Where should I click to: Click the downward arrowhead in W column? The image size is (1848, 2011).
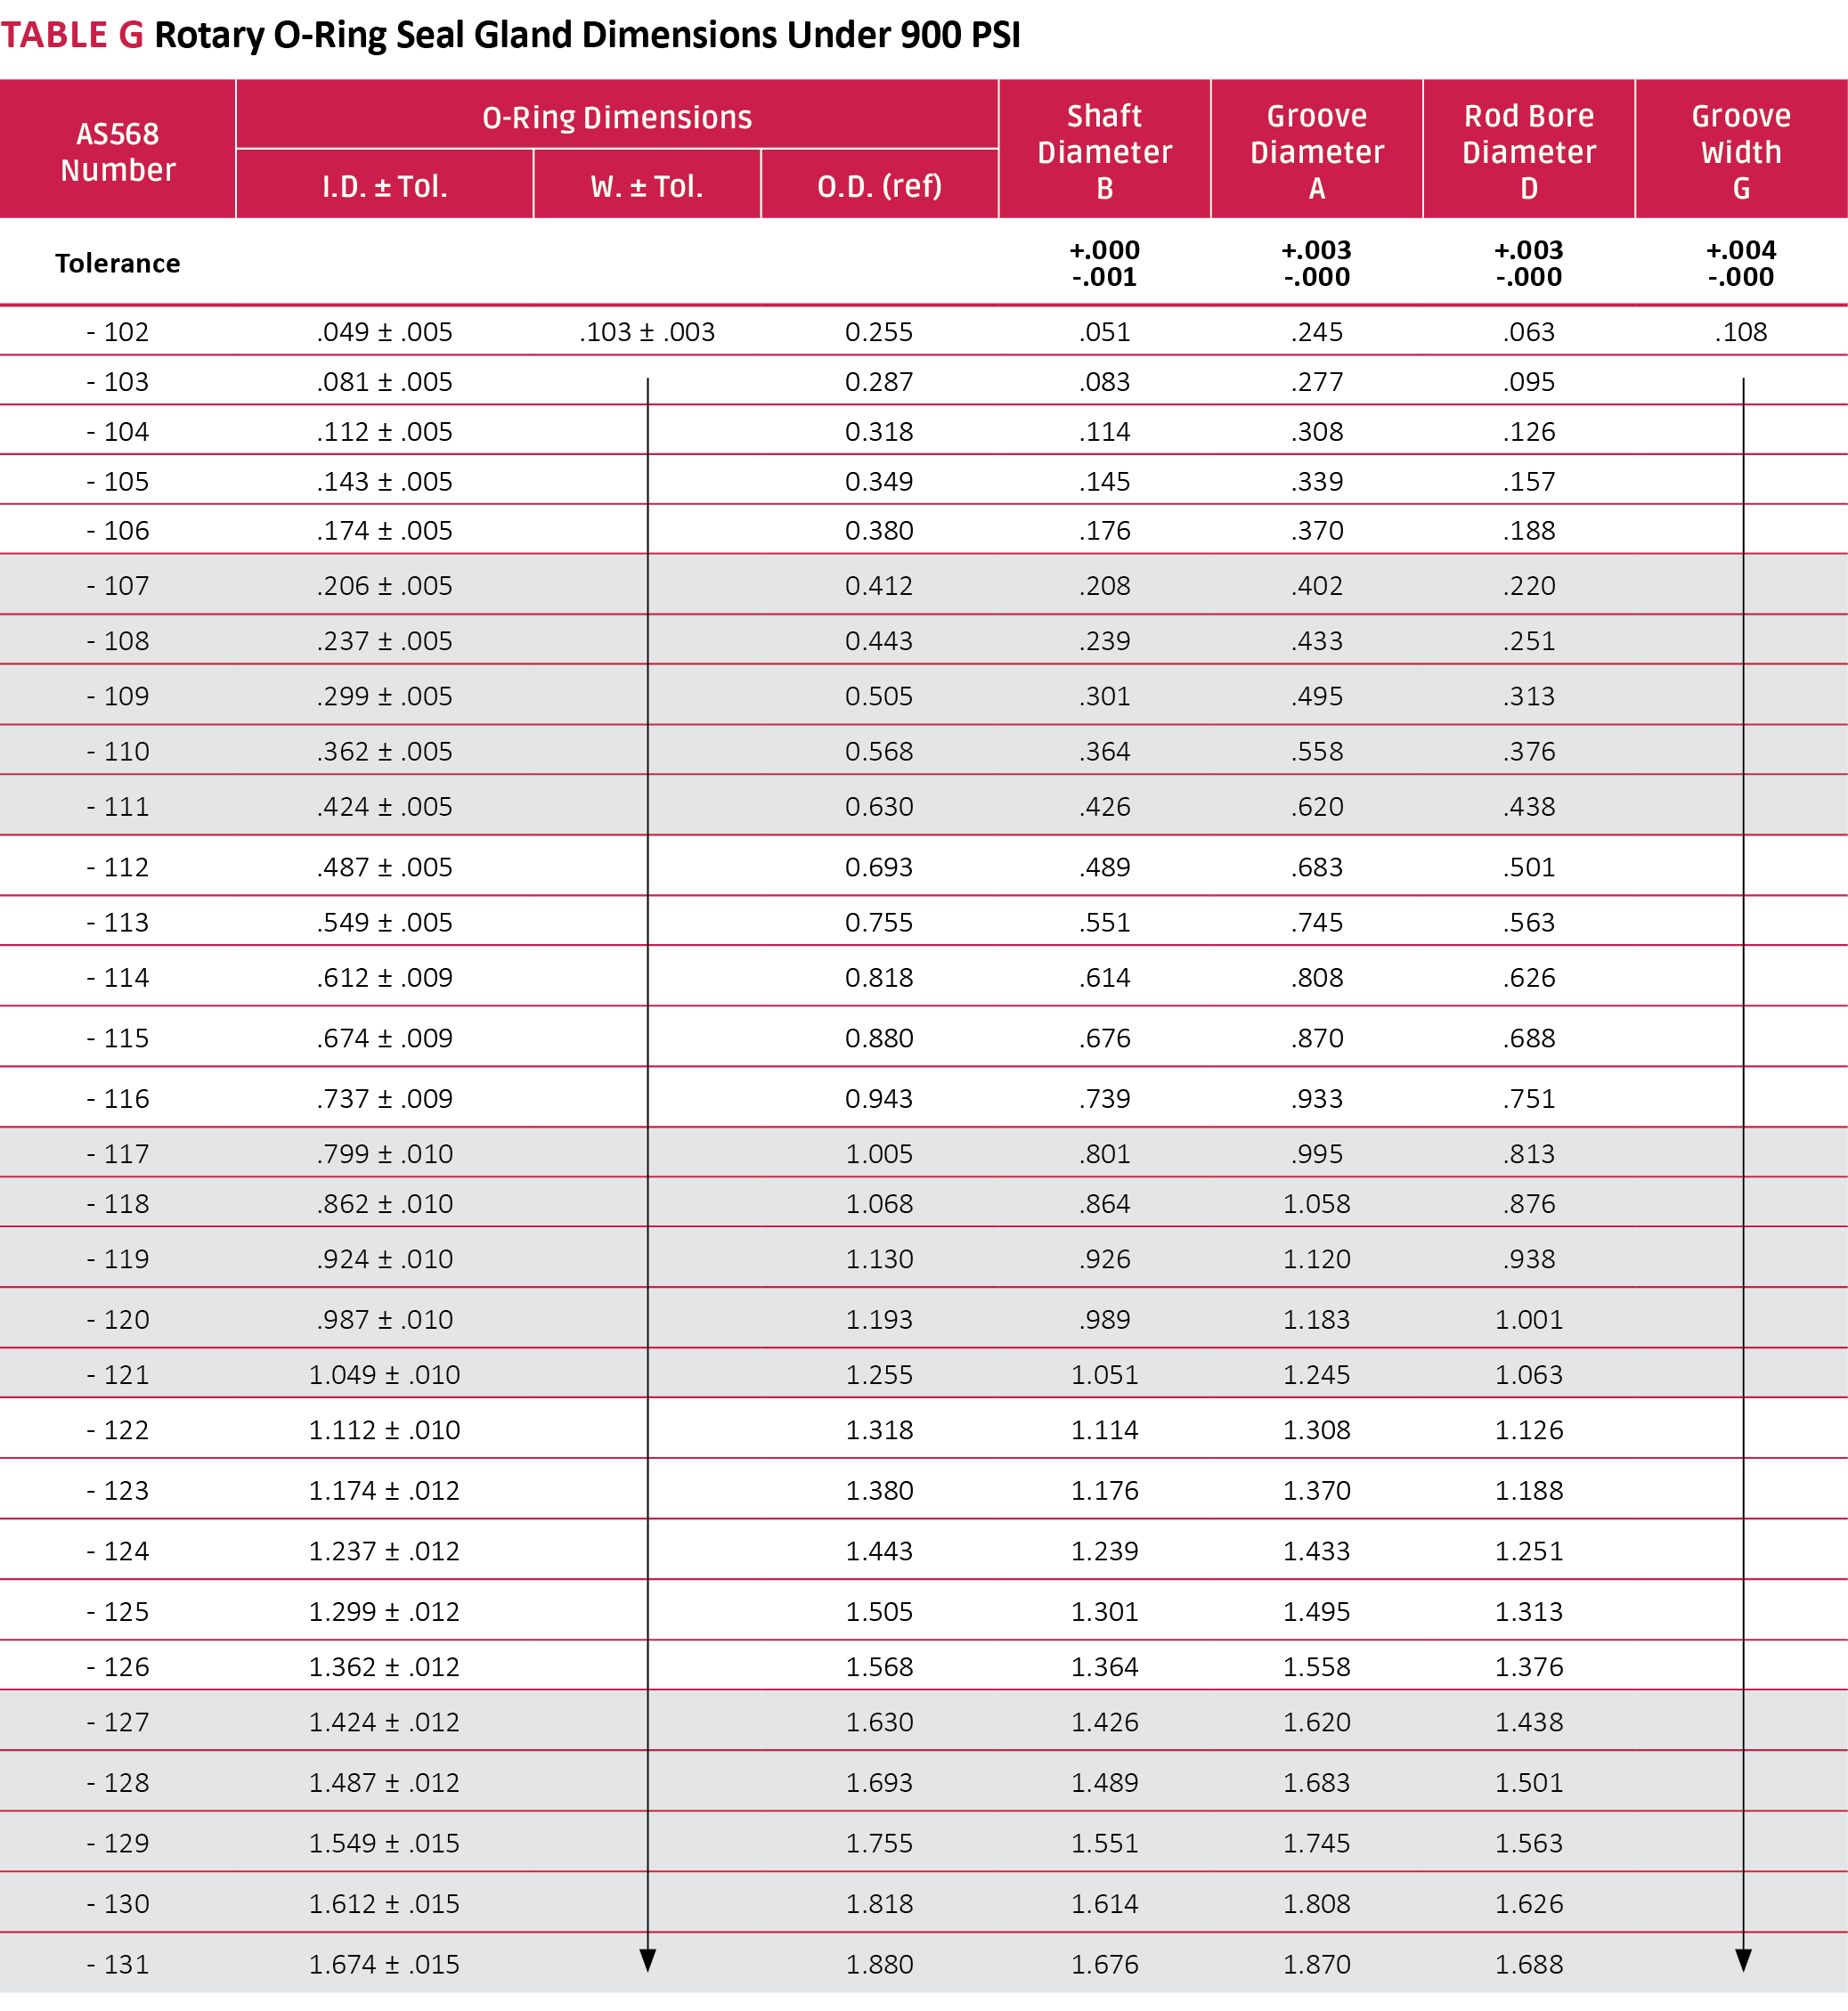pyautogui.click(x=648, y=1960)
